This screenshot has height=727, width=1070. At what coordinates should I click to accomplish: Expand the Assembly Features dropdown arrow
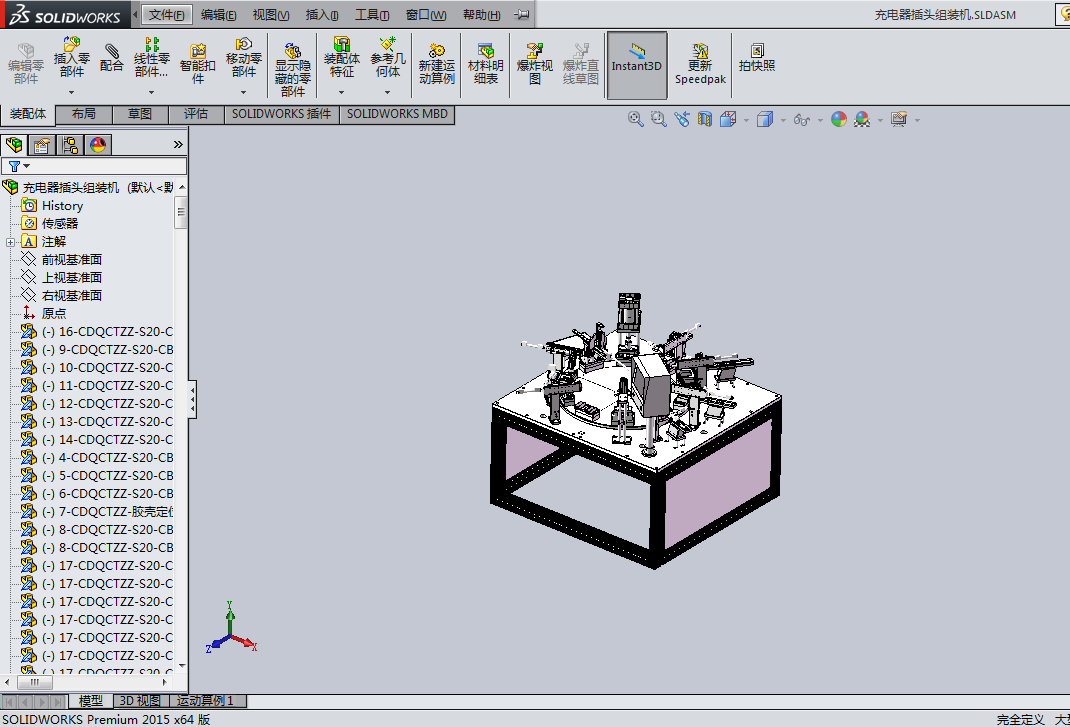tap(342, 91)
